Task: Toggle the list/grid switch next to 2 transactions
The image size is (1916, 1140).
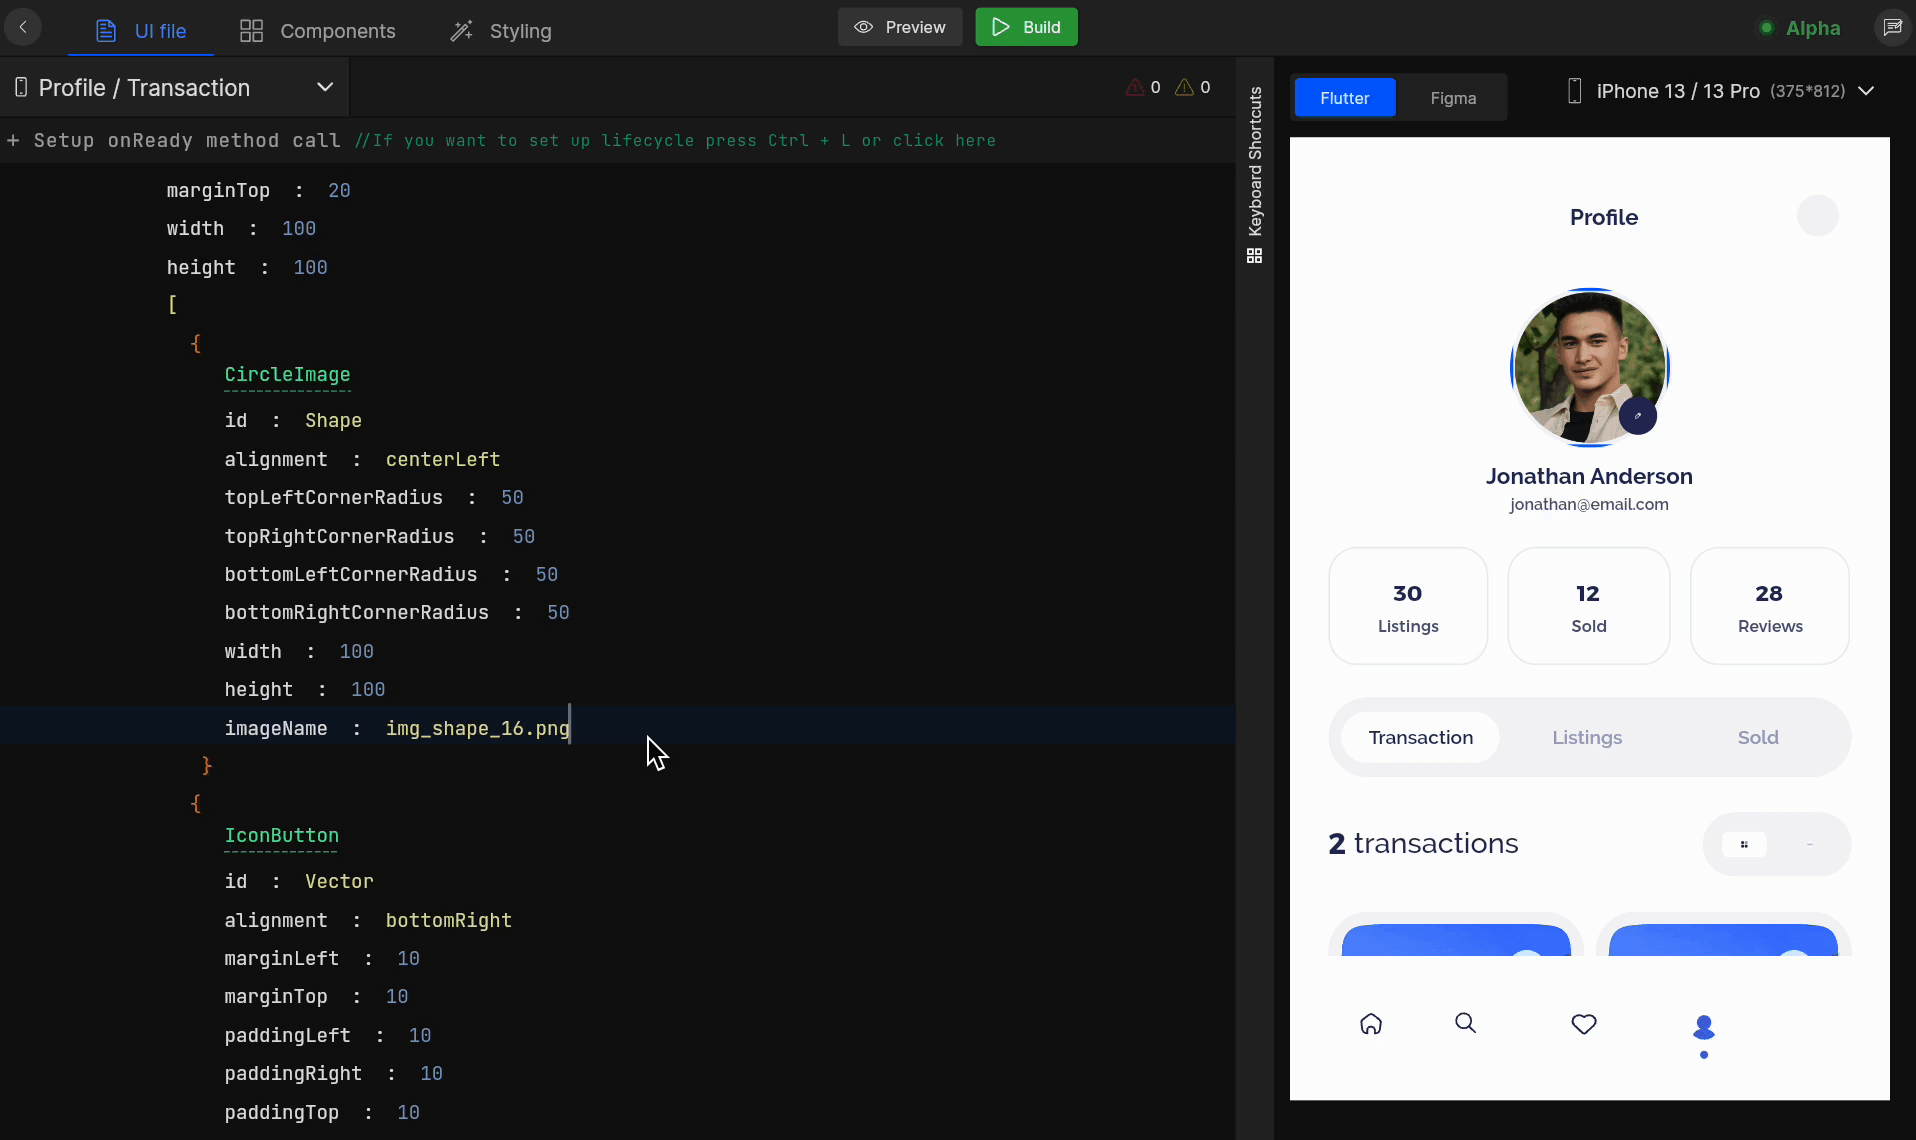Action: click(1777, 843)
